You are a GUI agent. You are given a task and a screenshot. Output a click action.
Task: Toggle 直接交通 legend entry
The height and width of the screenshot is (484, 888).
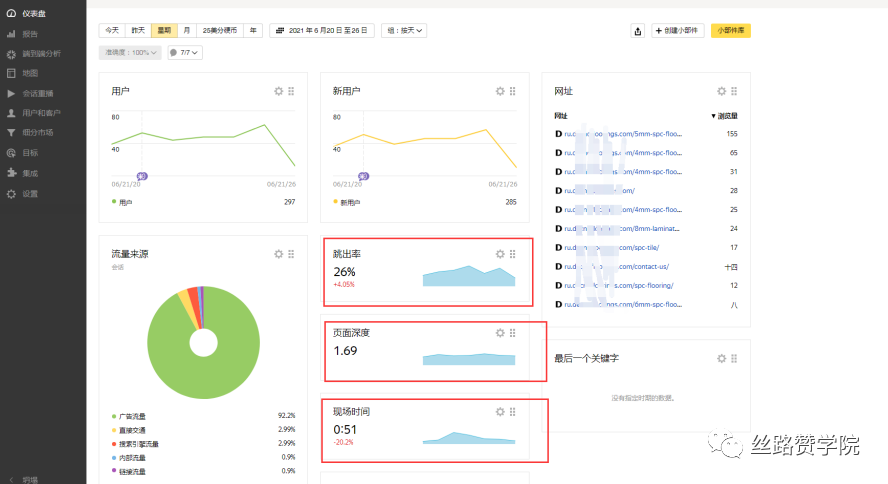click(129, 430)
